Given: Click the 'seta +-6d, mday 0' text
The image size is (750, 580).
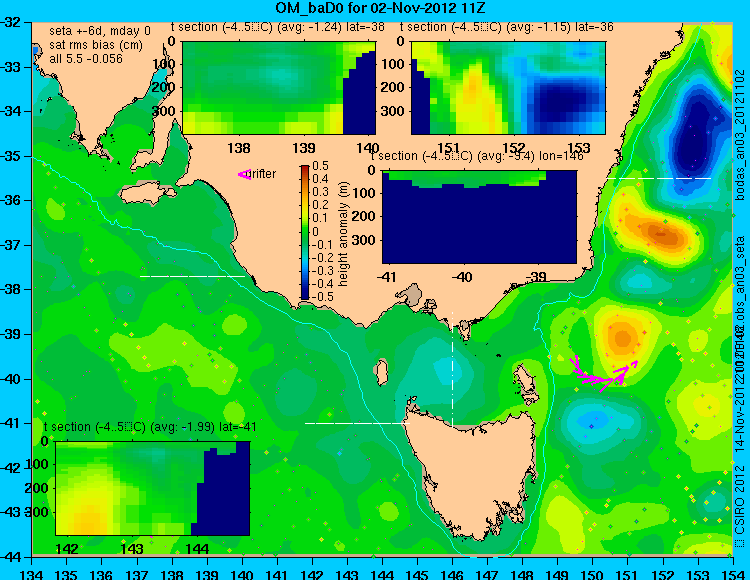Looking at the screenshot, I should [x=100, y=31].
